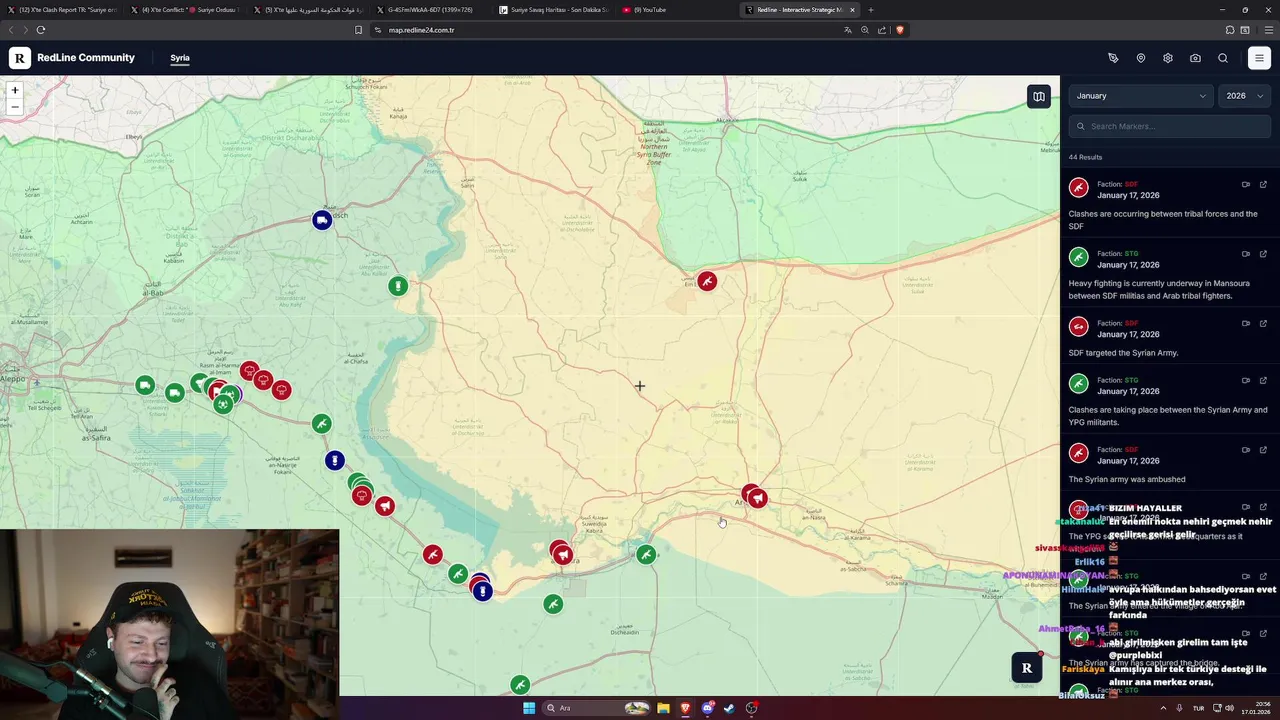Open external link of SDF targeted Syrian Army entry
The image size is (1280, 720).
pos(1263,323)
